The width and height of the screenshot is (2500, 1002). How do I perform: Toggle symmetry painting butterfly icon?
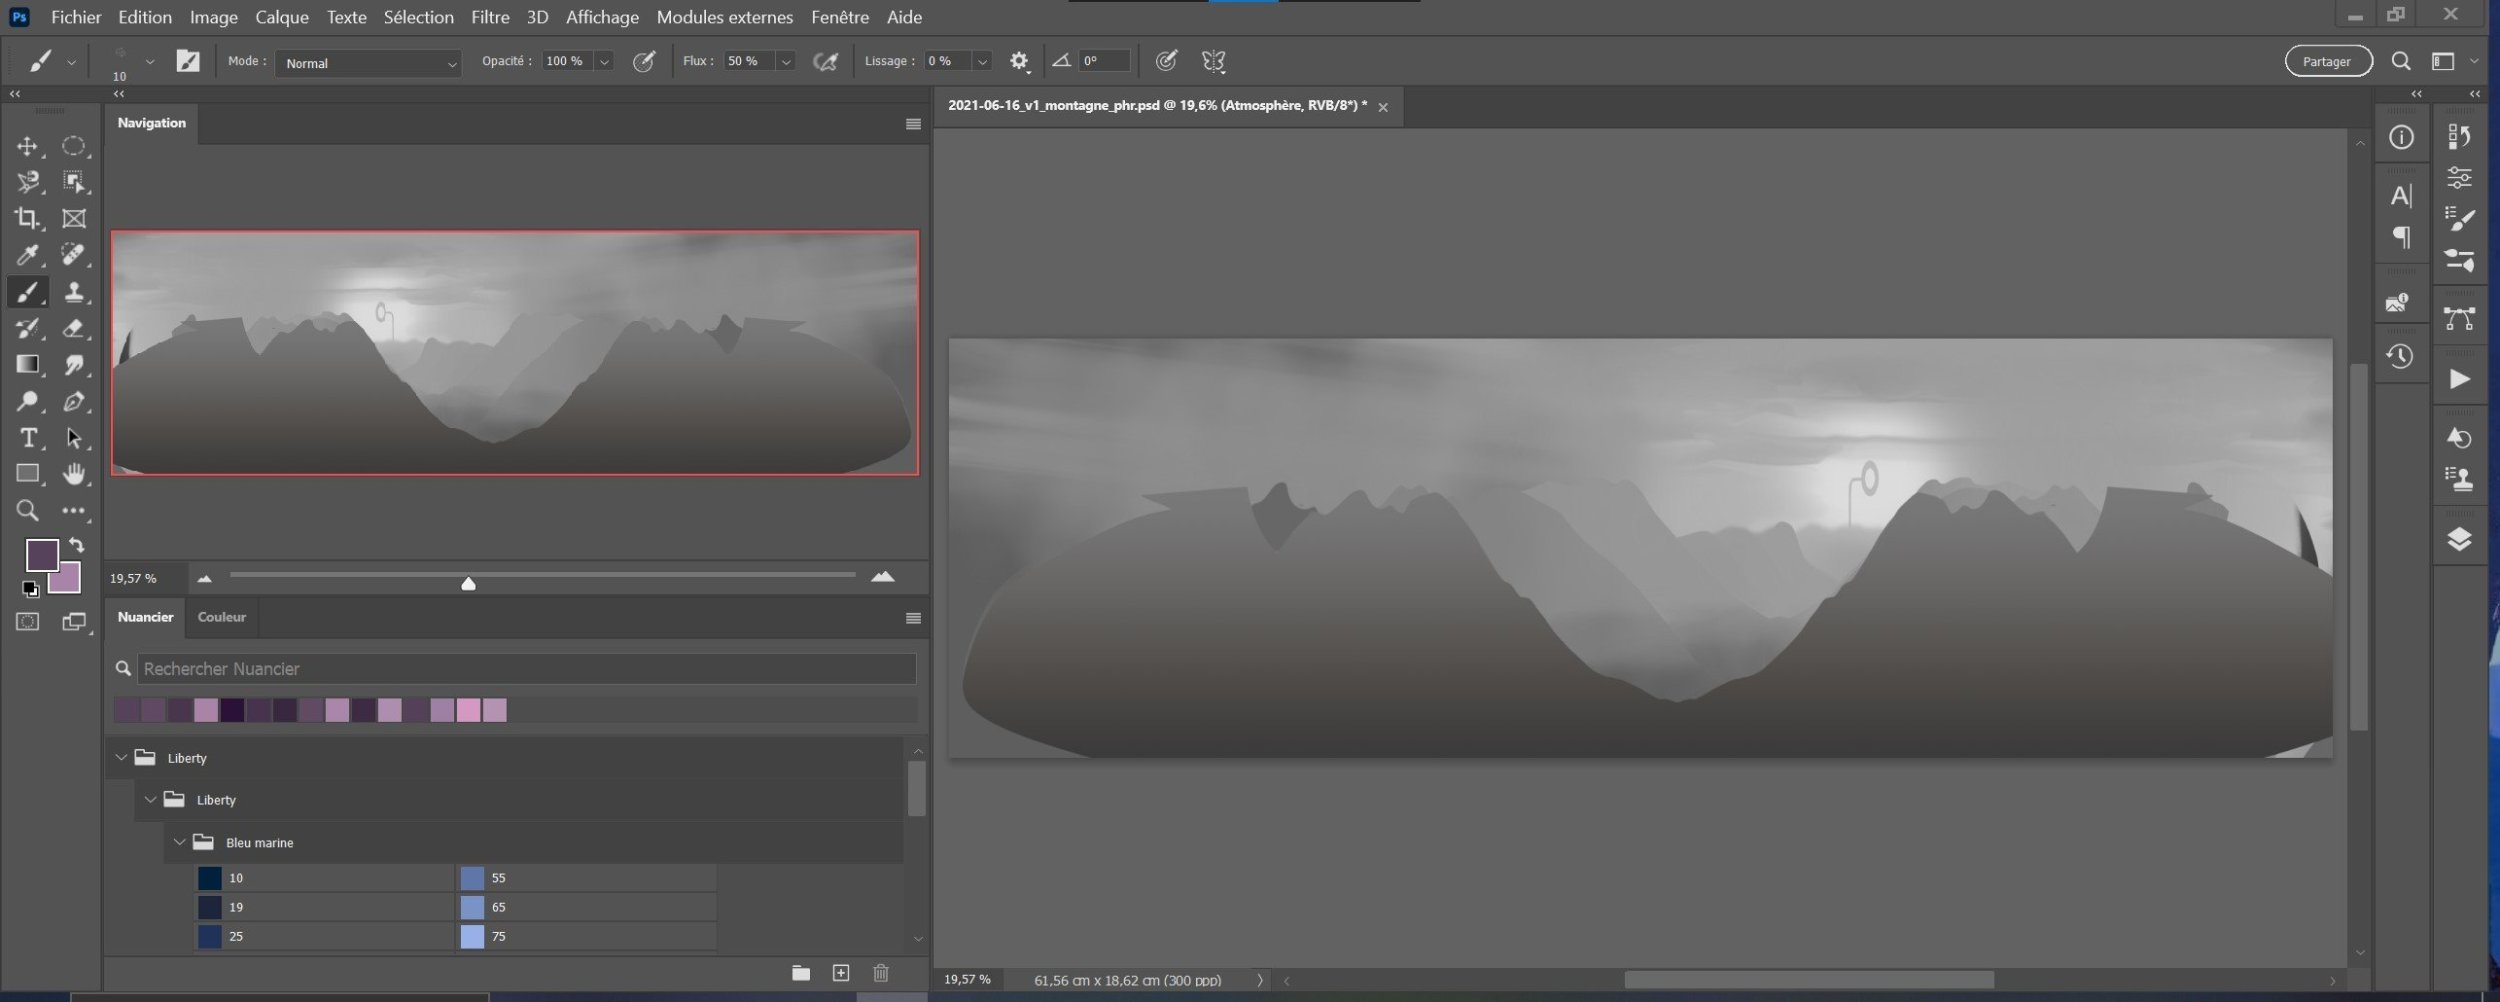1213,62
